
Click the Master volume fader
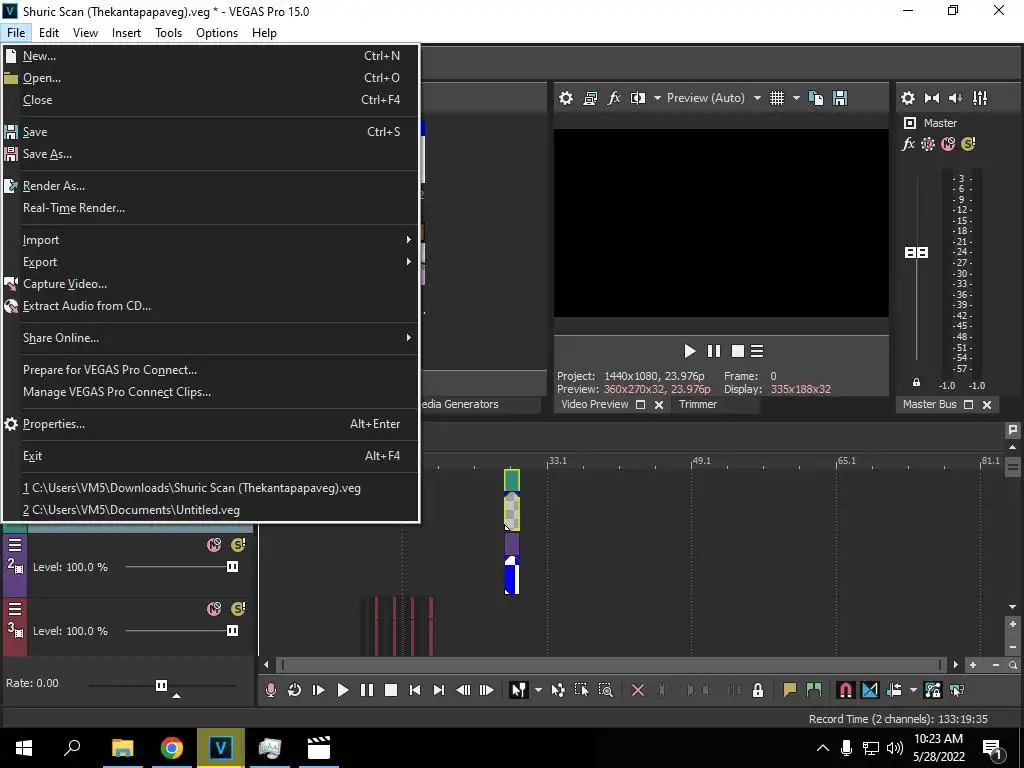click(916, 252)
